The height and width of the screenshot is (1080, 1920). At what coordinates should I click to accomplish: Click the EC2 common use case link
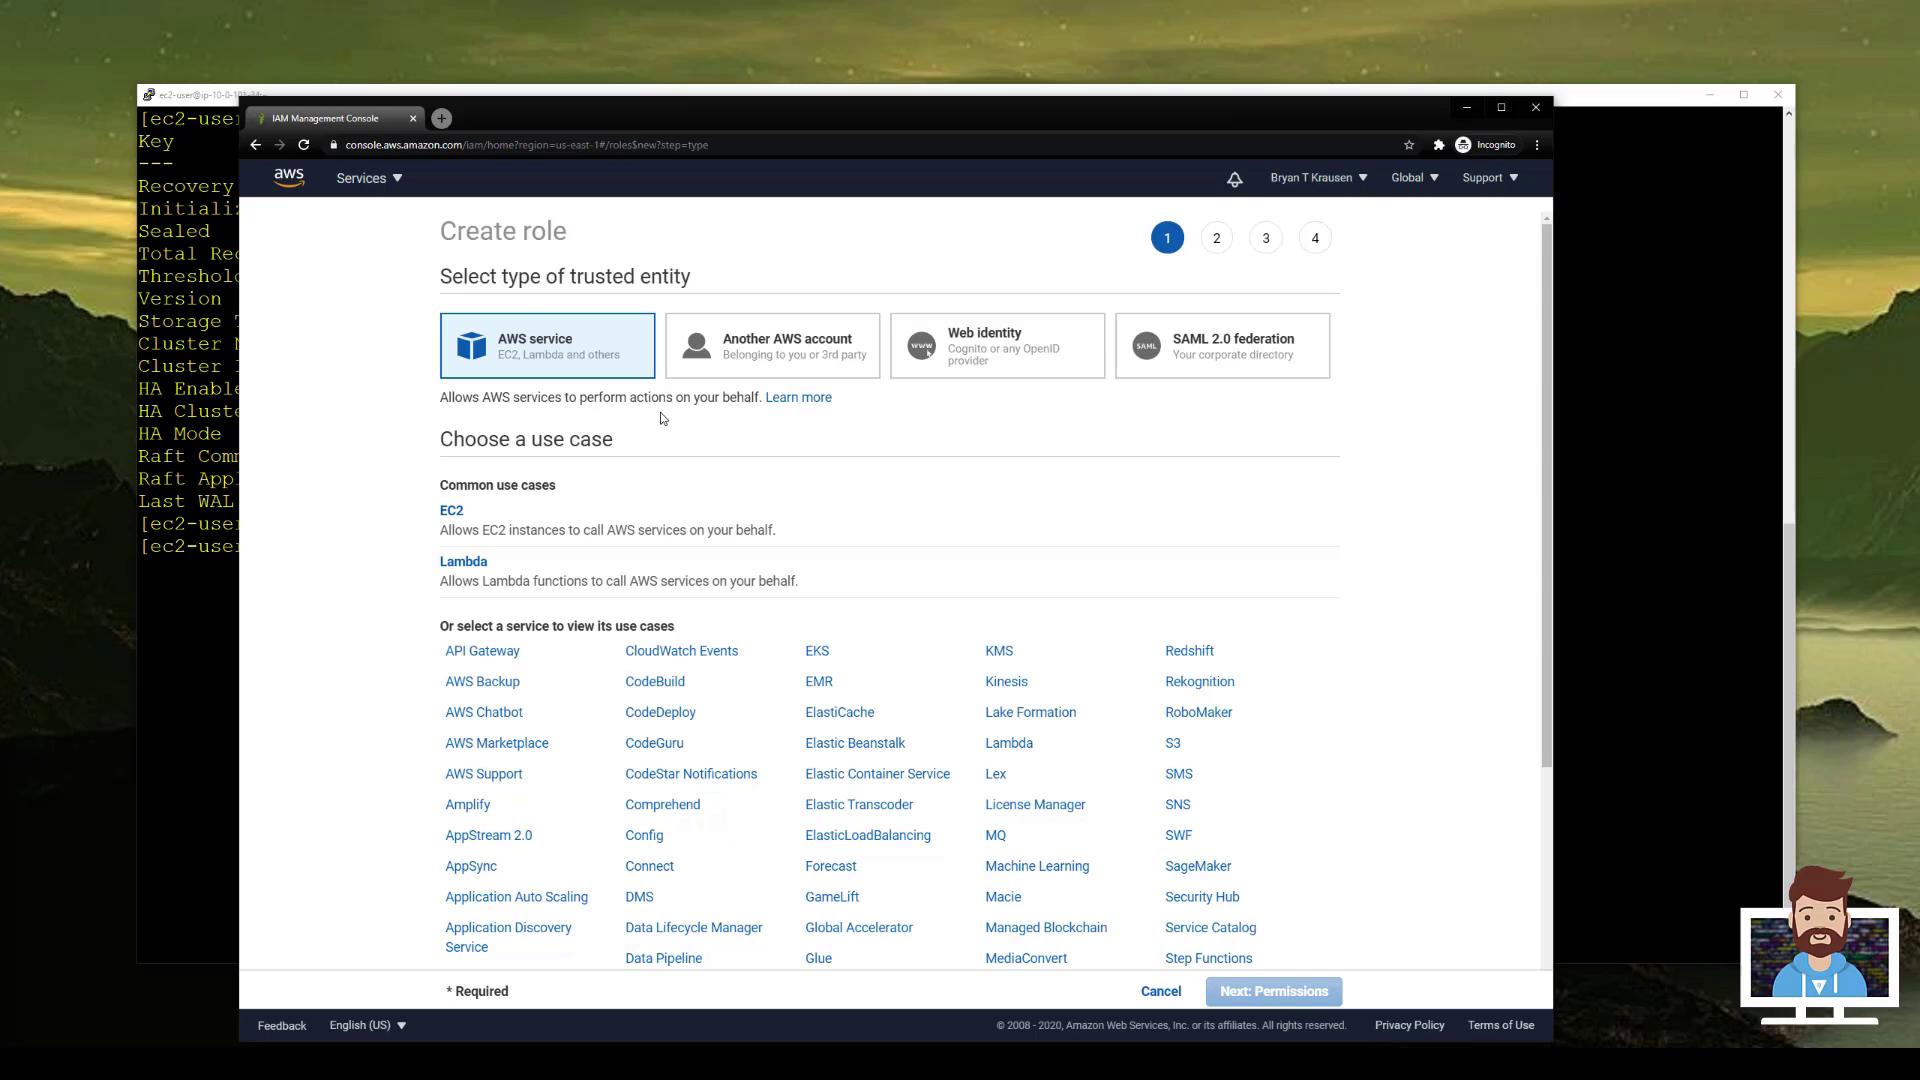click(451, 510)
